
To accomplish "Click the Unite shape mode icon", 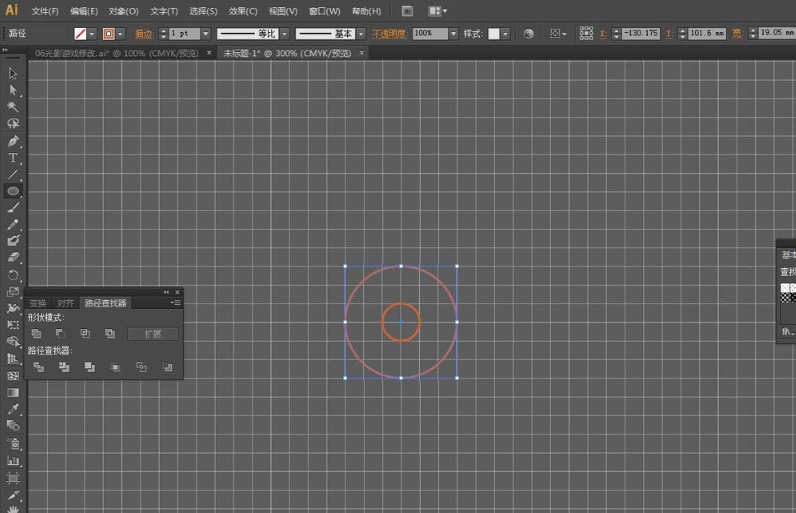I will [37, 333].
